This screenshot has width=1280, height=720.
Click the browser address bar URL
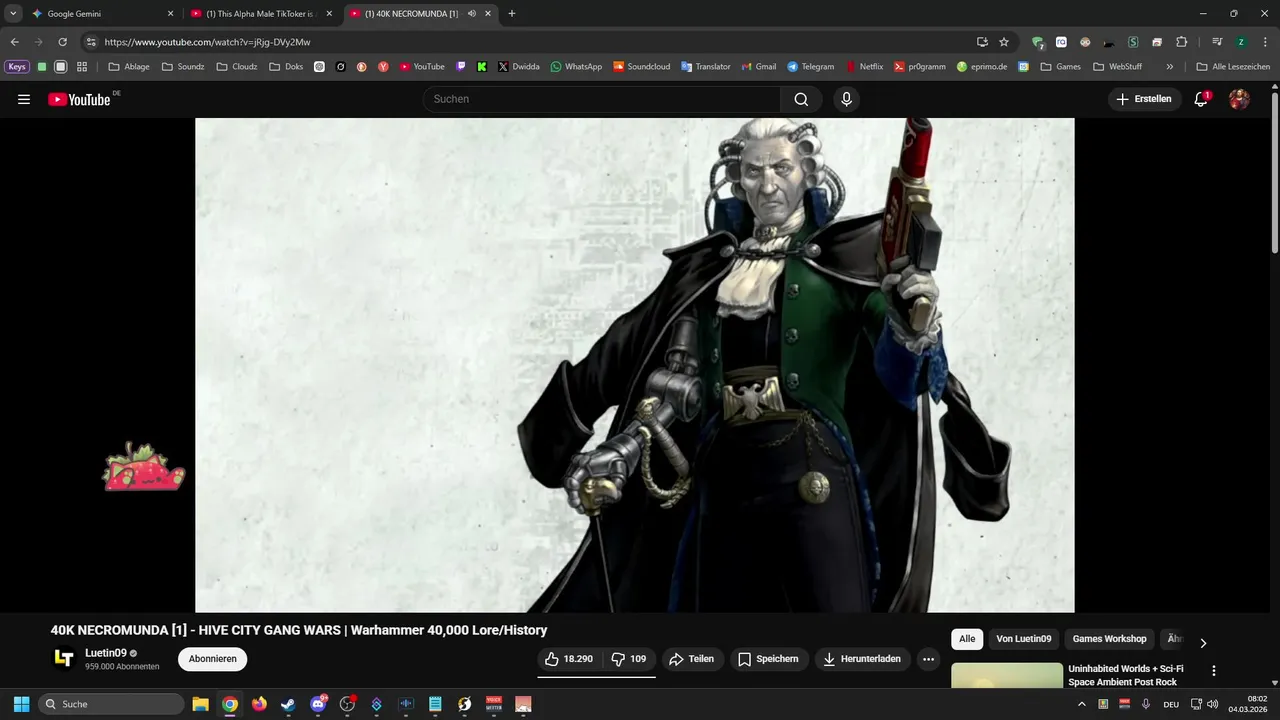207,42
